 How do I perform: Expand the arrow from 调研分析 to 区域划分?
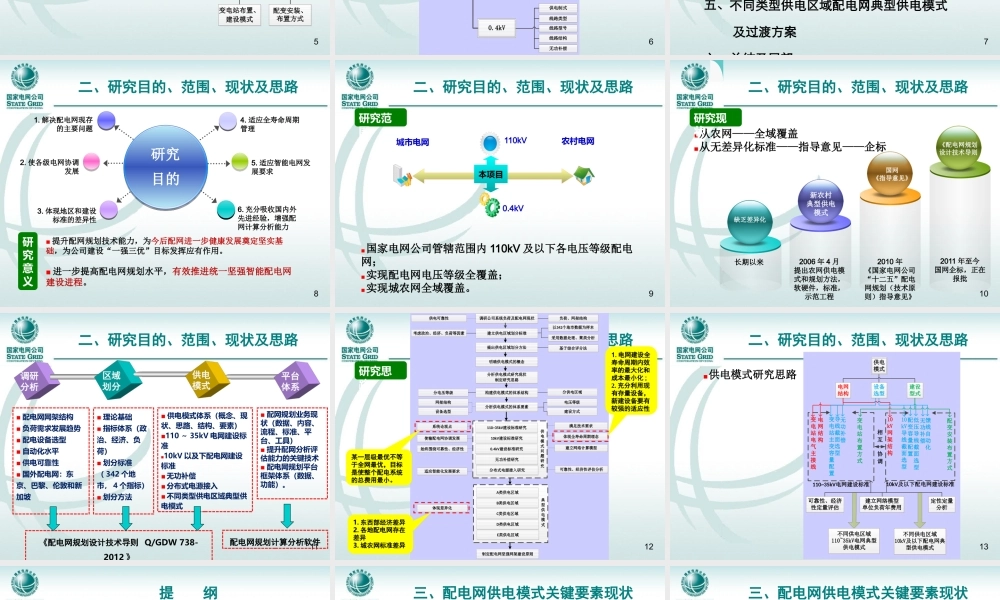tap(75, 378)
